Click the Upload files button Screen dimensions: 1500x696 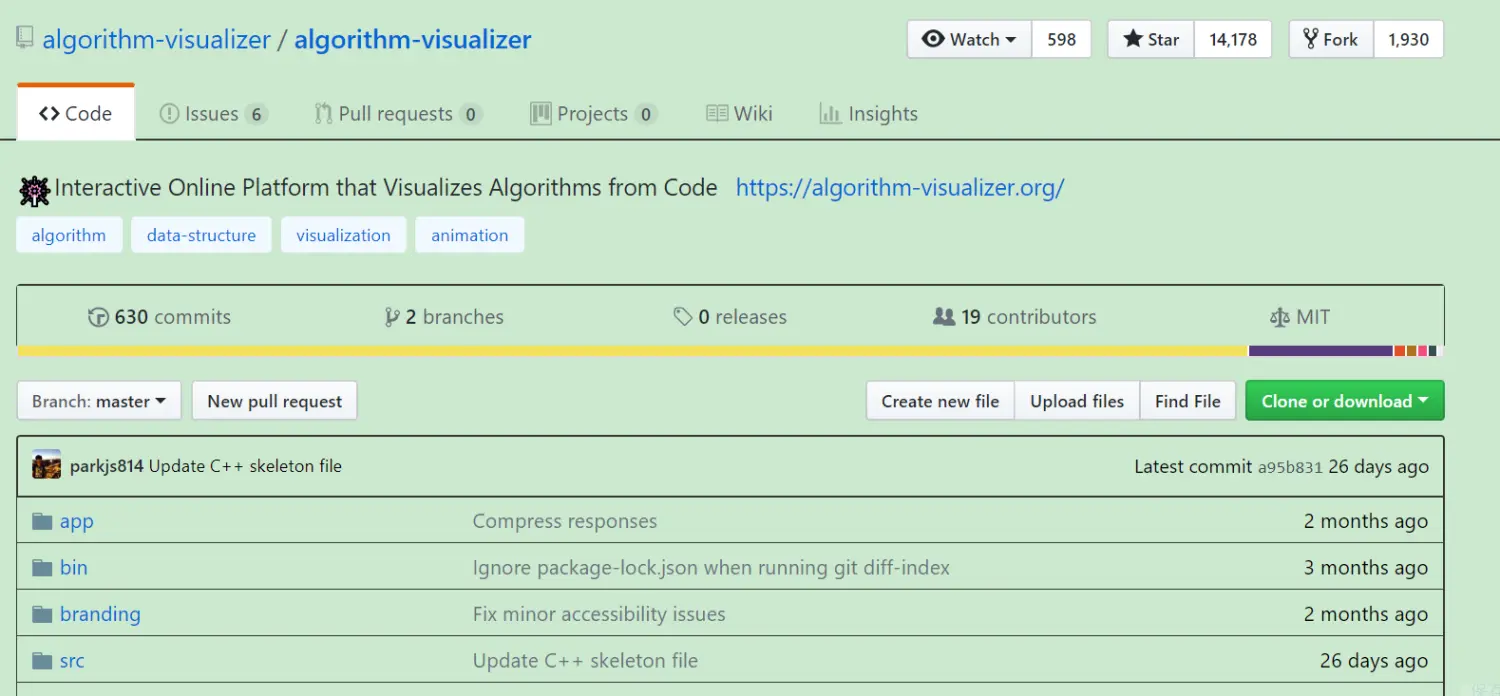click(1077, 401)
